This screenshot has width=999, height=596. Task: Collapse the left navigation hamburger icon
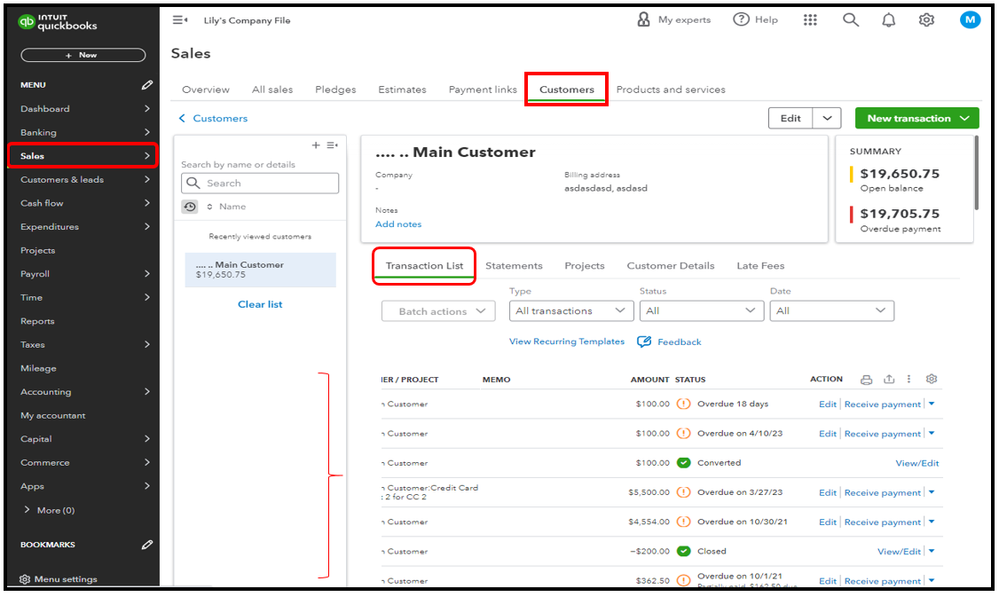pyautogui.click(x=180, y=20)
